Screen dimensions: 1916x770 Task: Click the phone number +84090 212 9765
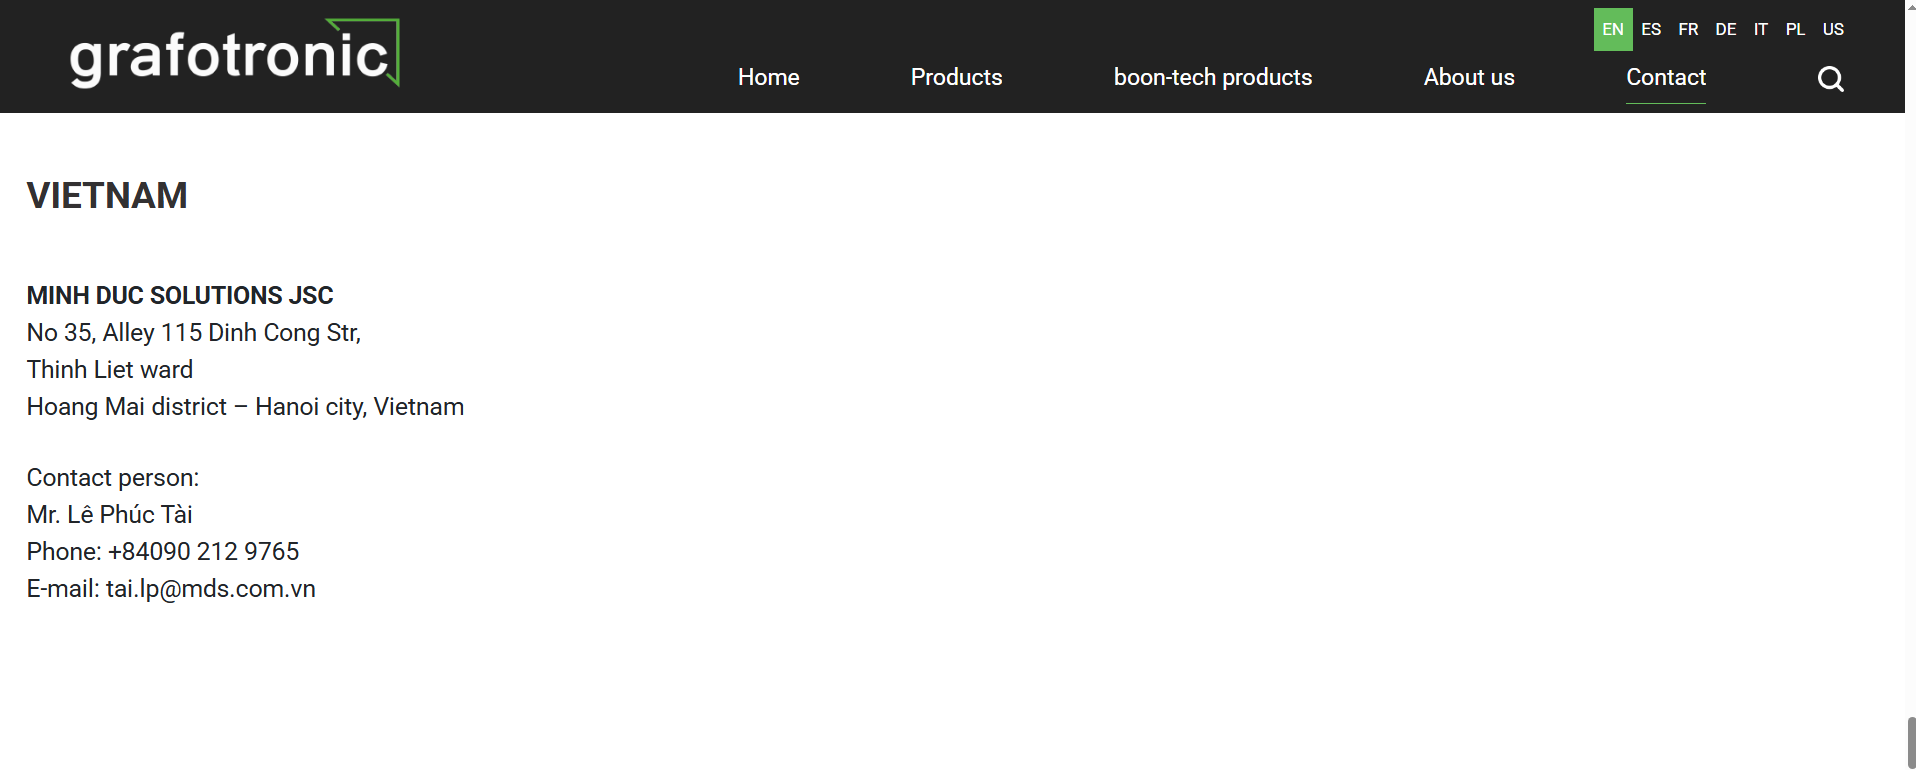(x=203, y=552)
